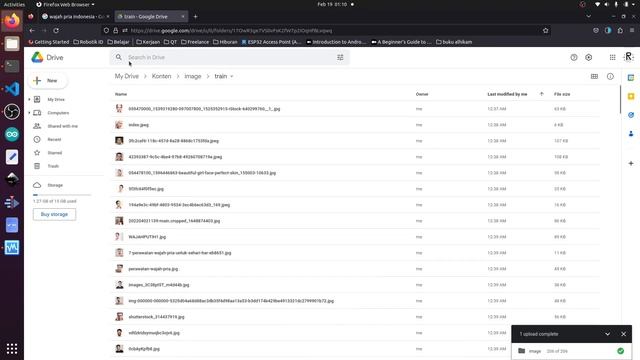Open the Firefox extensions puzzle icon
This screenshot has width=640, height=360.
click(620, 31)
